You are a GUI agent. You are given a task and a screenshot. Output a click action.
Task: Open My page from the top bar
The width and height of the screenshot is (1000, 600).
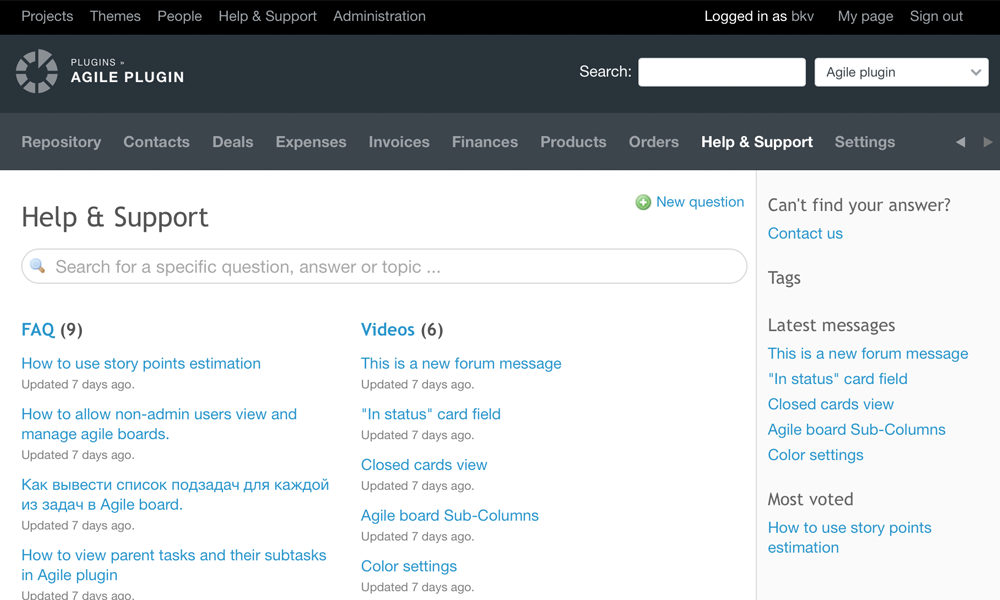point(864,16)
